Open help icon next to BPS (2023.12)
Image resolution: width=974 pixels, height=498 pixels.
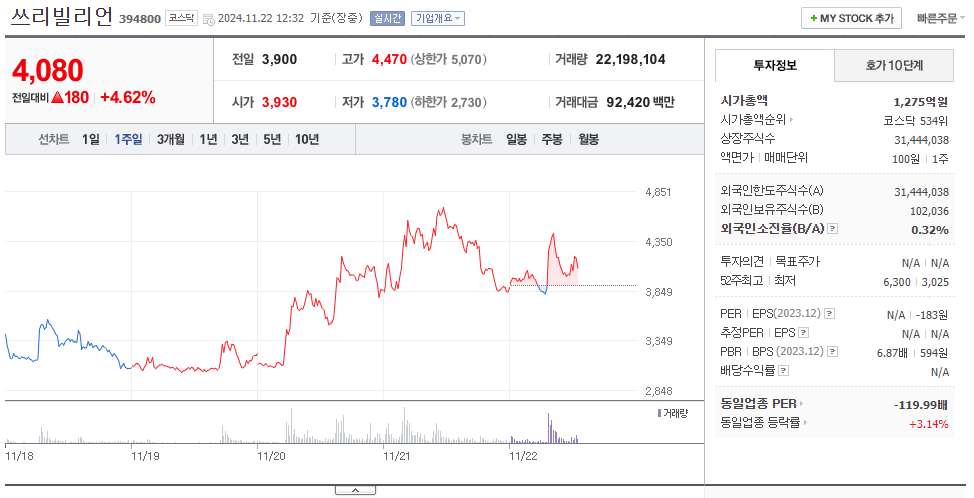click(833, 351)
